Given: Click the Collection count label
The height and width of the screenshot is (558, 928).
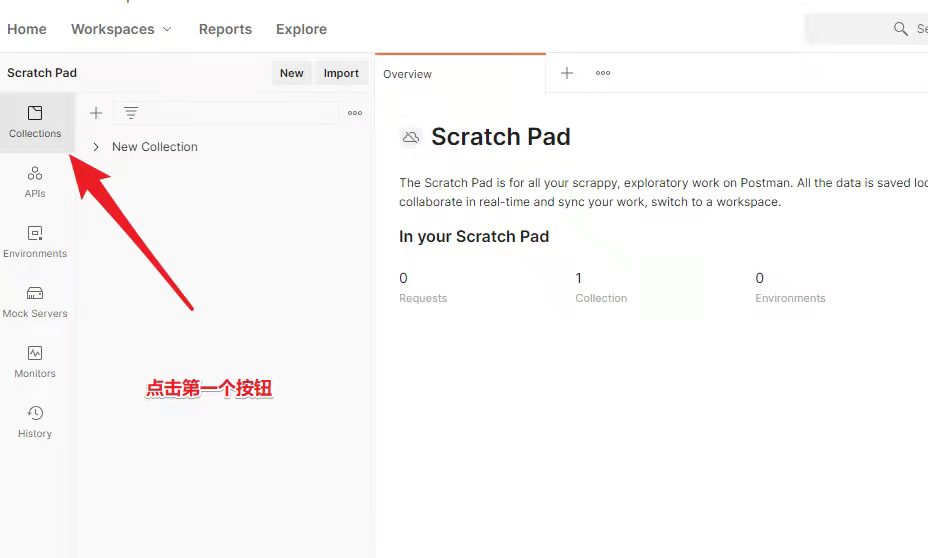Looking at the screenshot, I should tap(601, 298).
